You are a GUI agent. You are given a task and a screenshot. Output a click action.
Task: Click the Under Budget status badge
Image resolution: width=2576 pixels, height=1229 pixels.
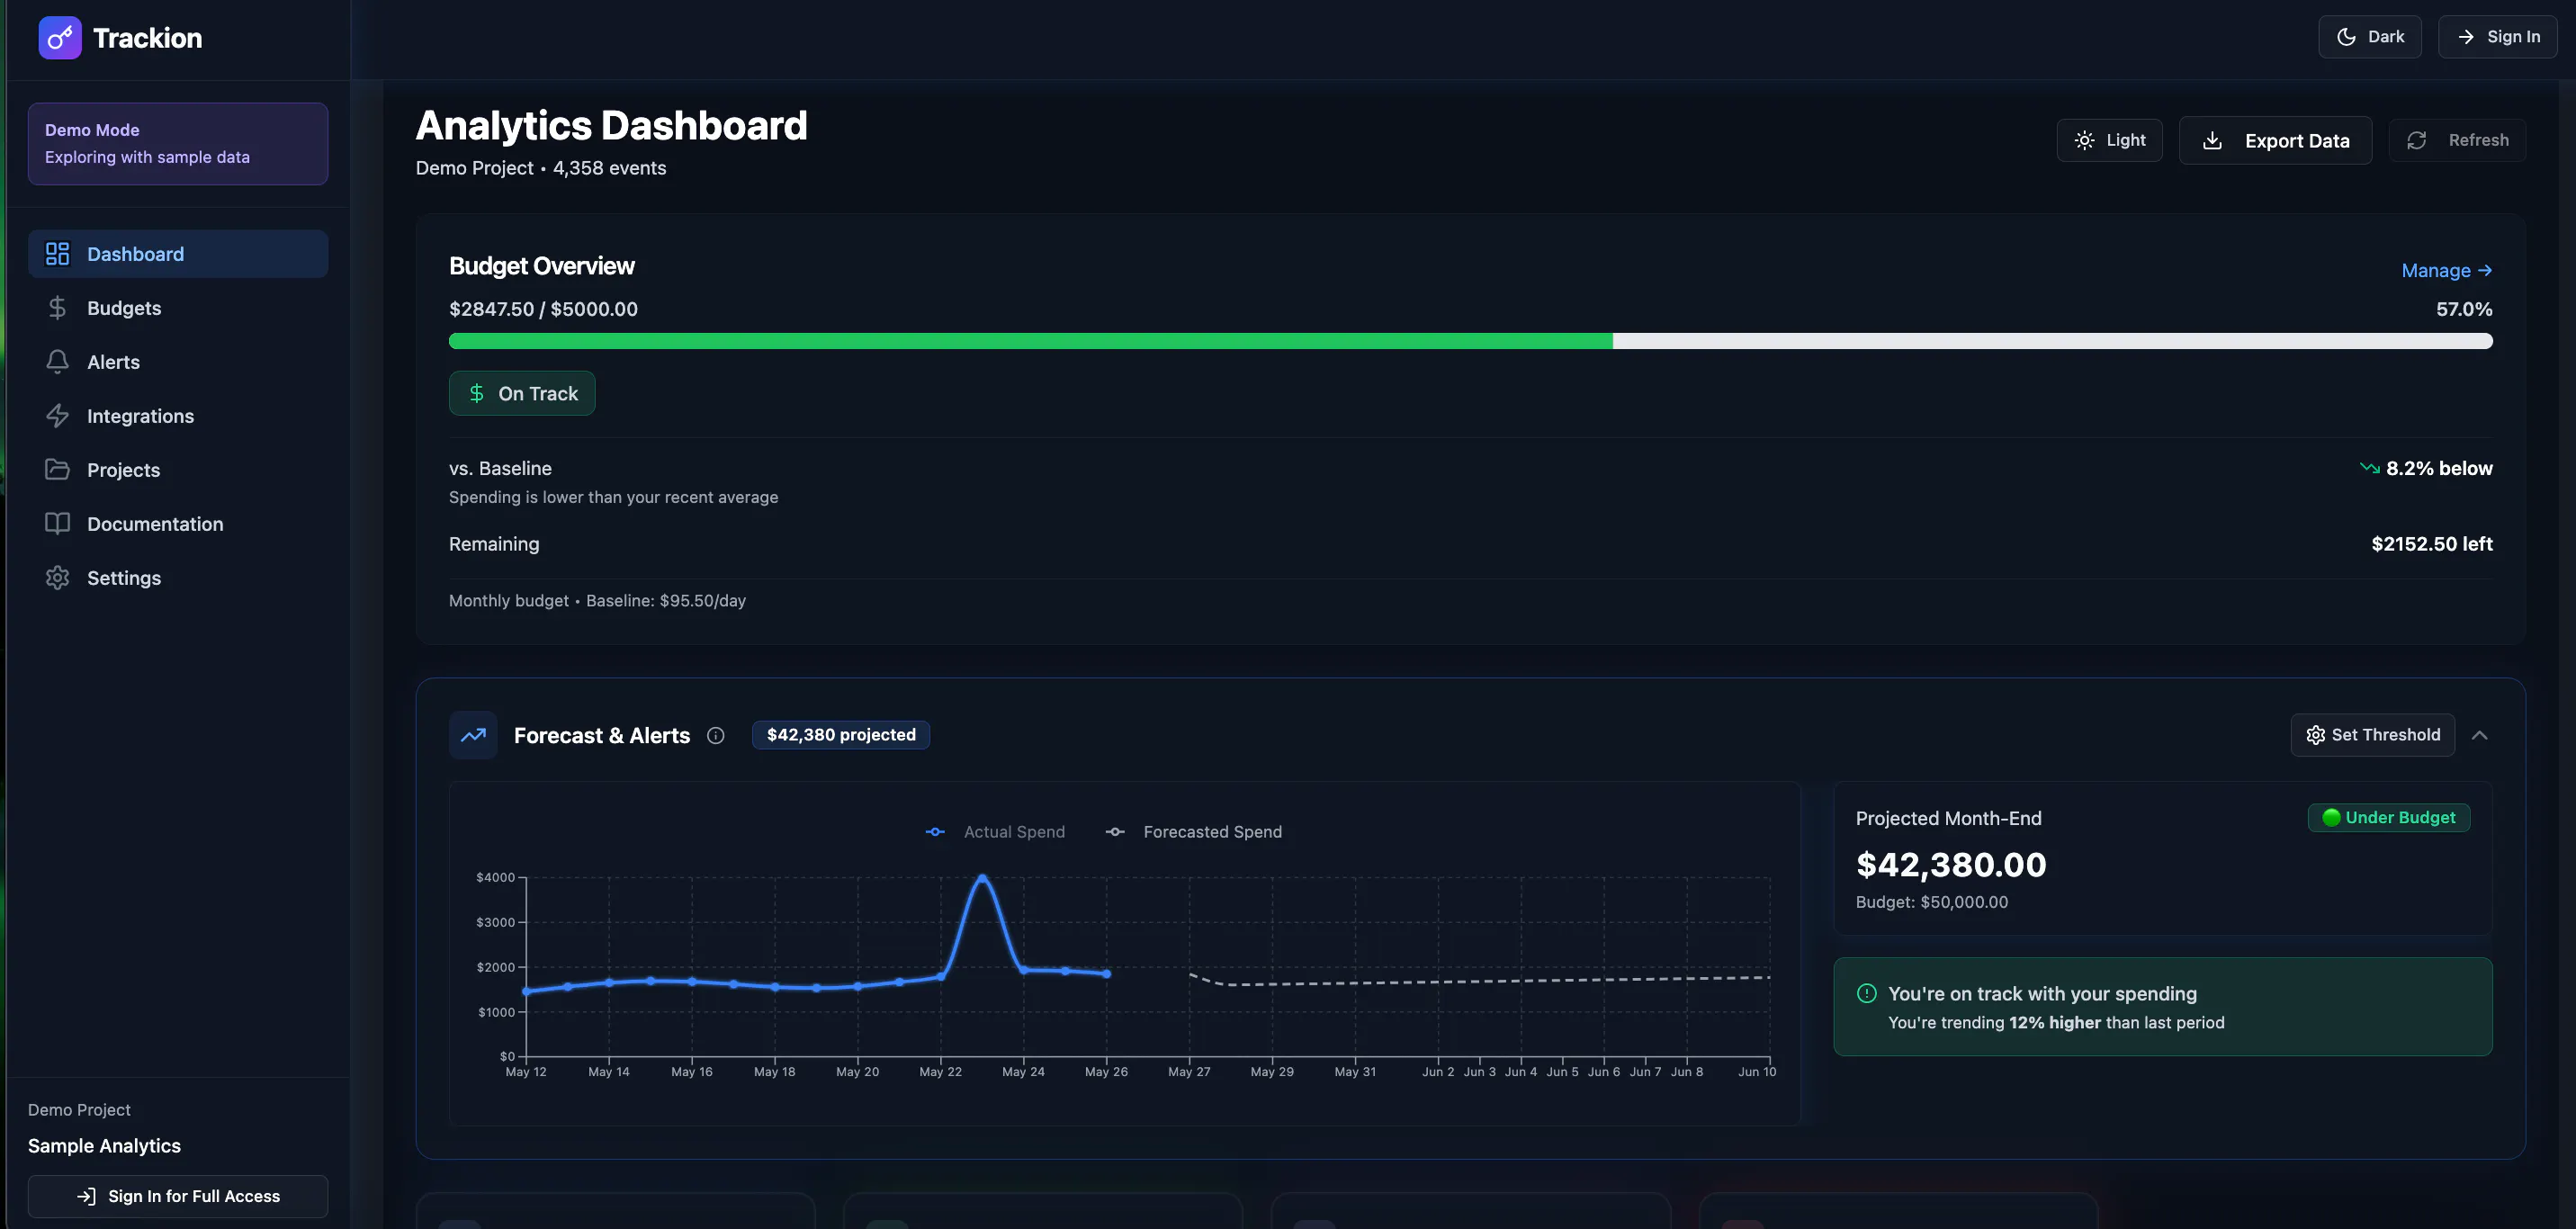point(2388,818)
